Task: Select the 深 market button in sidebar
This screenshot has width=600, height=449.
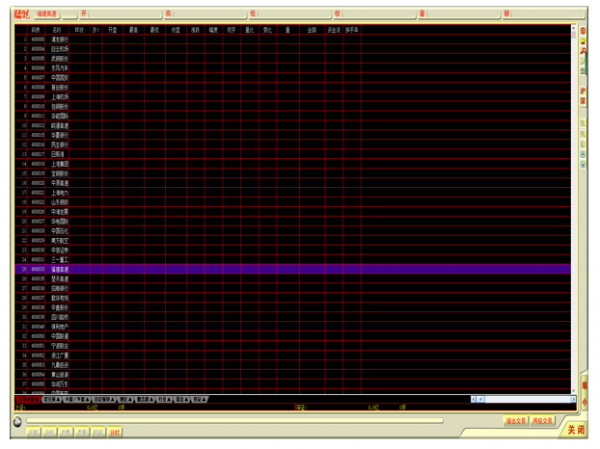Action: click(583, 101)
